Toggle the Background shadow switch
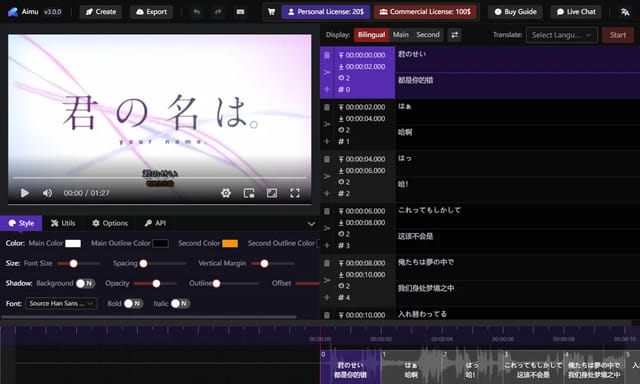The image size is (640, 384). tap(85, 283)
